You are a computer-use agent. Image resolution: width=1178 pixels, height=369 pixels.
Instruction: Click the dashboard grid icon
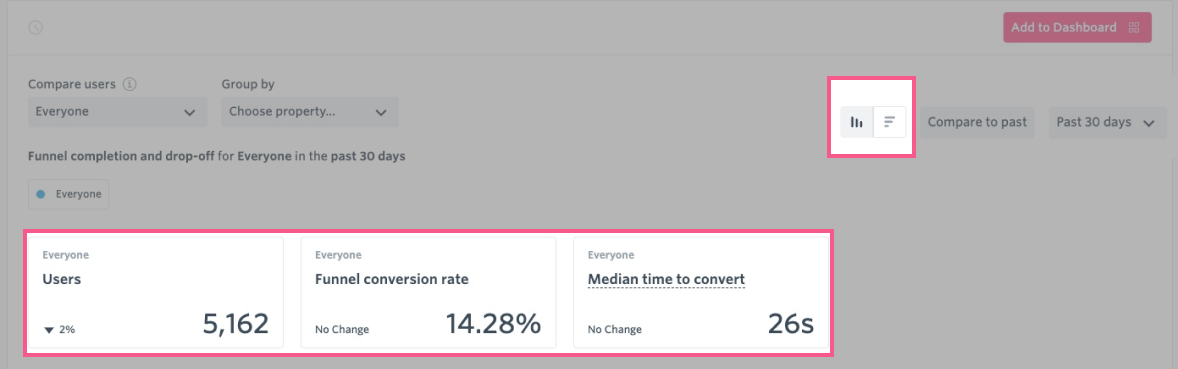1134,28
